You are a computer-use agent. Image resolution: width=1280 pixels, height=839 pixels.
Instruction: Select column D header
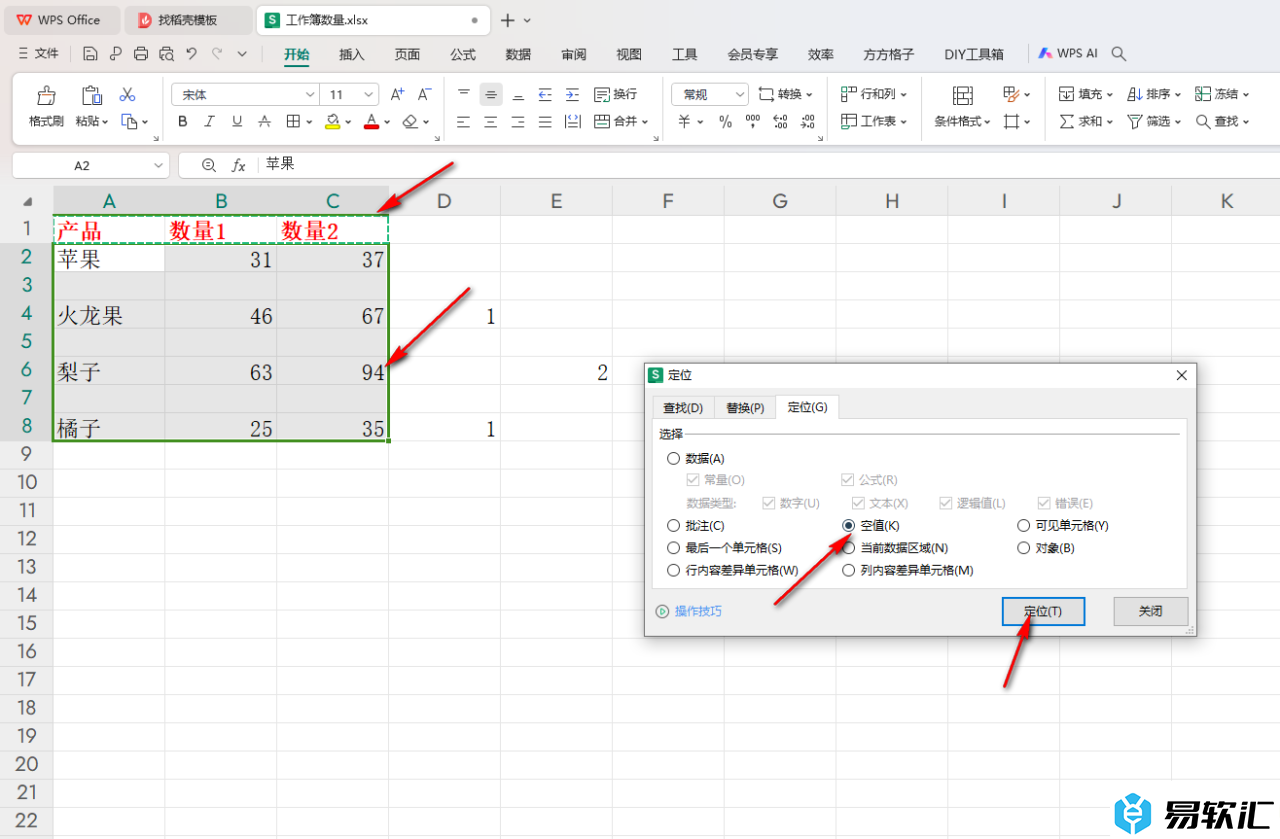(x=444, y=200)
